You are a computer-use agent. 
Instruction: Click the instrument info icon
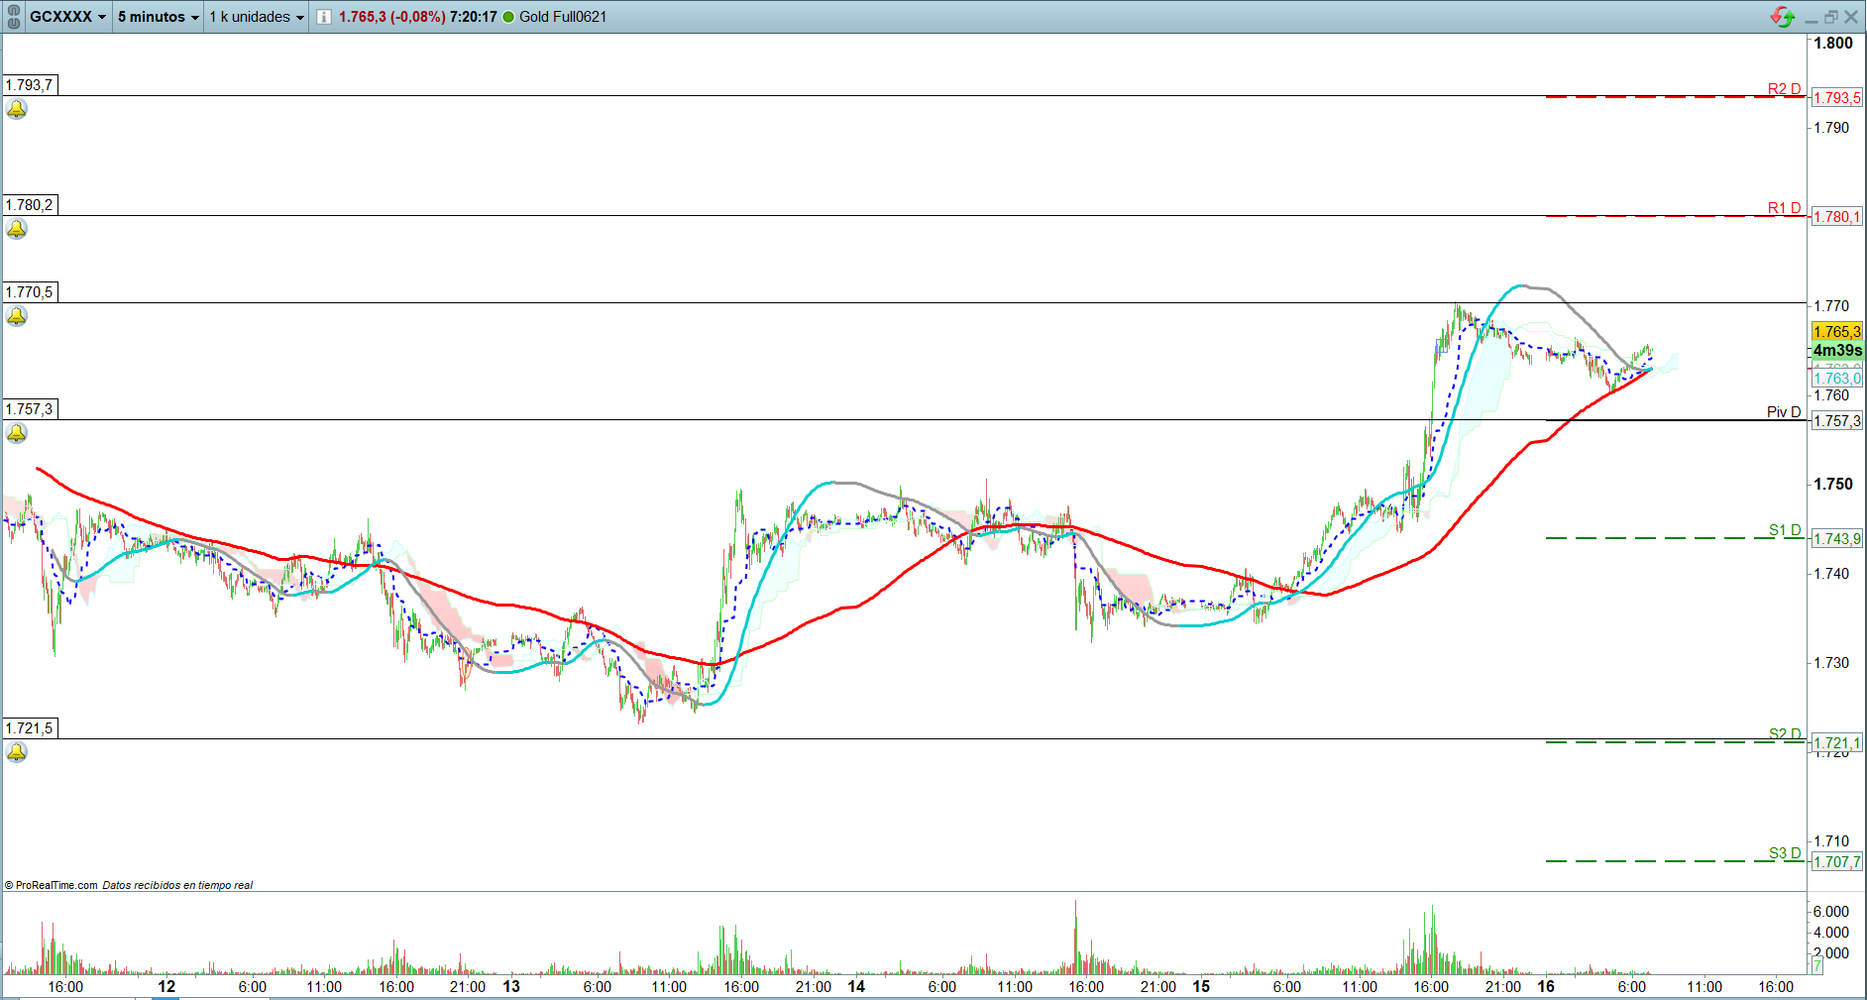click(x=324, y=17)
